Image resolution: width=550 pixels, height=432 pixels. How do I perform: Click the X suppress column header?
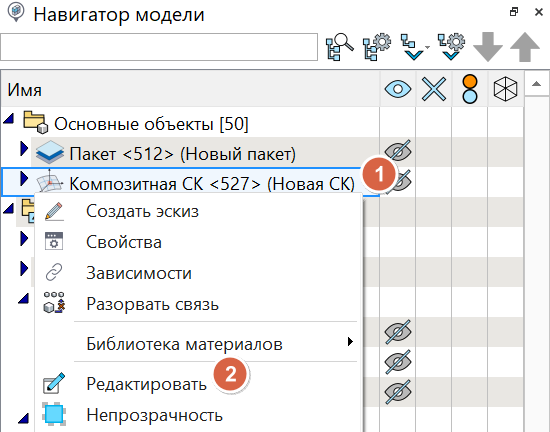coord(434,89)
